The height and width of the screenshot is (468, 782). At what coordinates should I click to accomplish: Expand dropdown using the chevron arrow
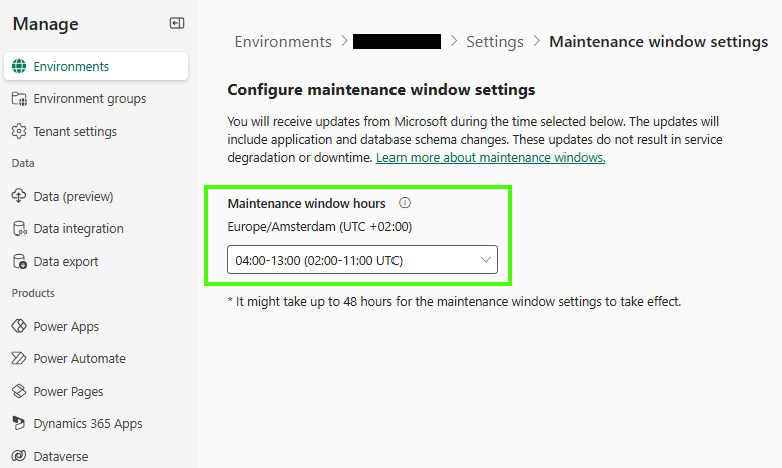point(486,261)
